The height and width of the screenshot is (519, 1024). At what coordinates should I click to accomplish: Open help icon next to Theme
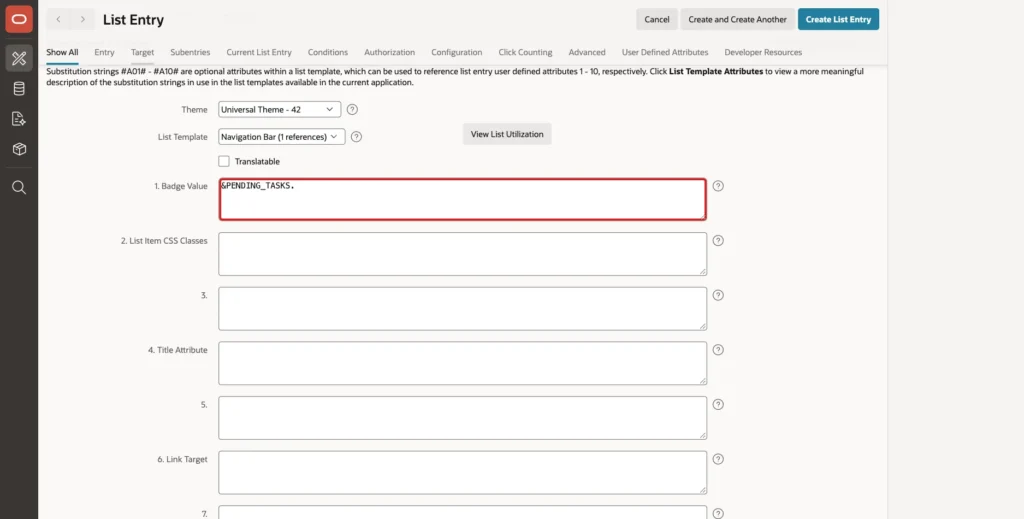click(352, 110)
